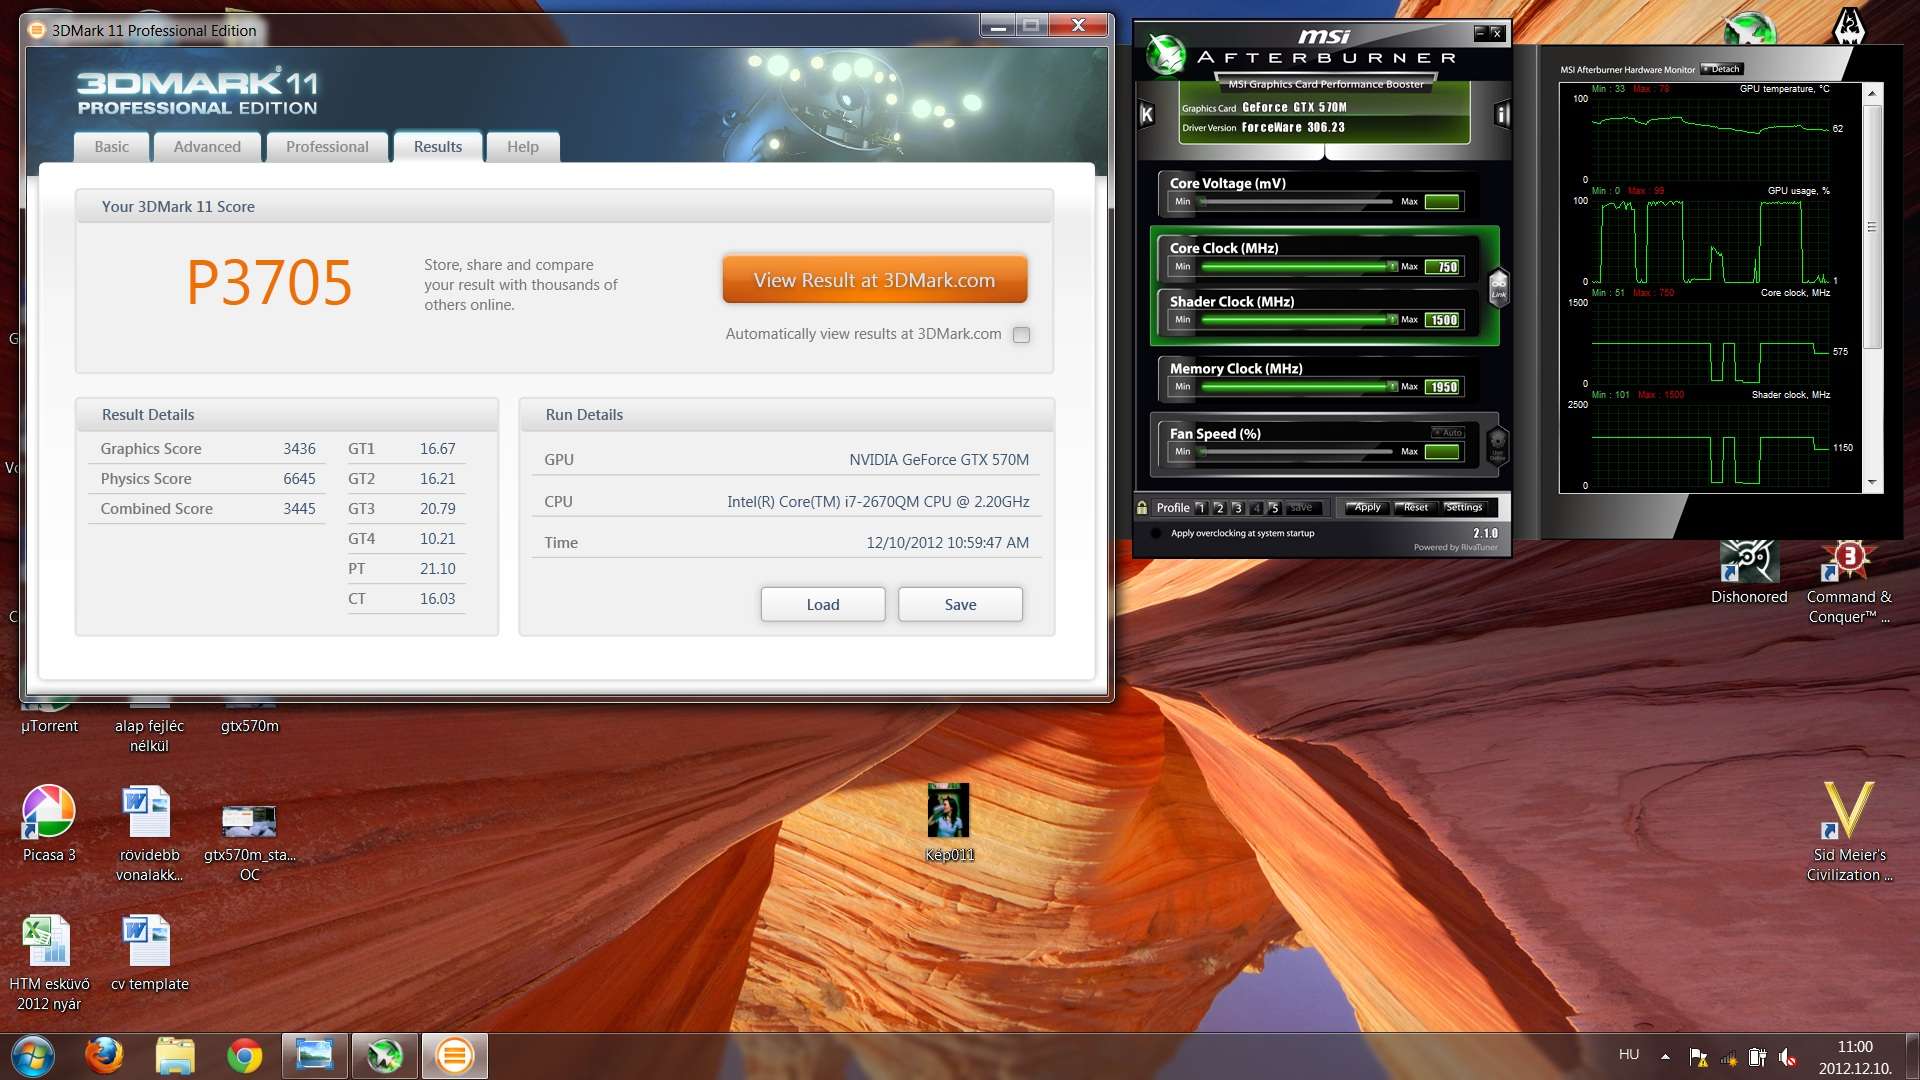
Task: Click the profile lock padlock icon
Action: point(1142,507)
